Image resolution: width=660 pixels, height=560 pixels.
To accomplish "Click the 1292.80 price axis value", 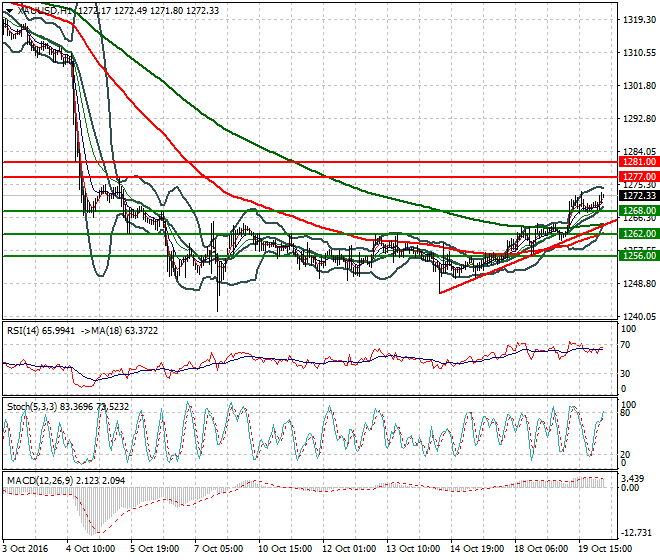I will pos(639,119).
